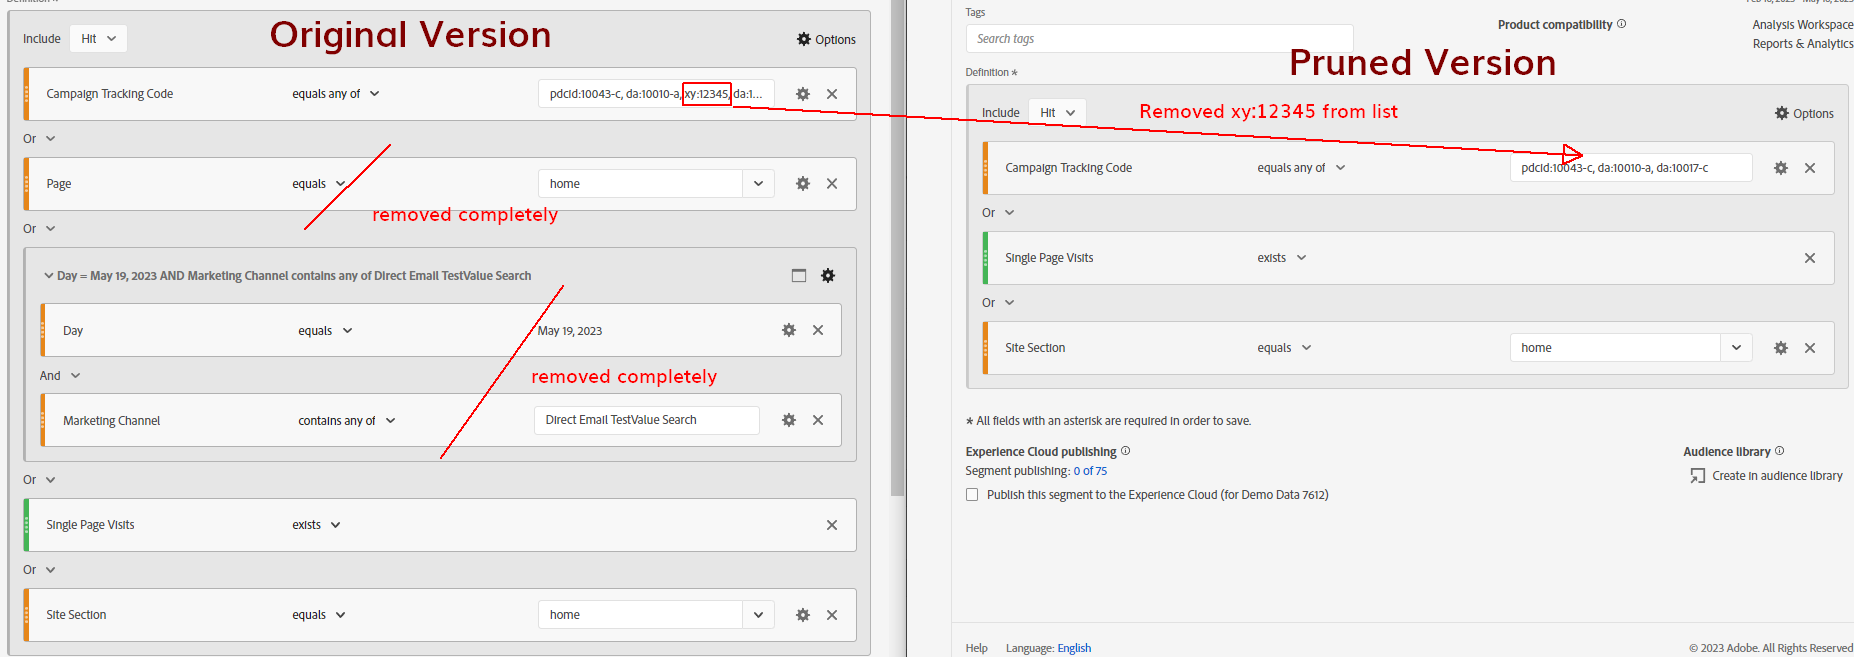Open container gear icon for Day/Marketing group
This screenshot has width=1854, height=657.
[828, 276]
